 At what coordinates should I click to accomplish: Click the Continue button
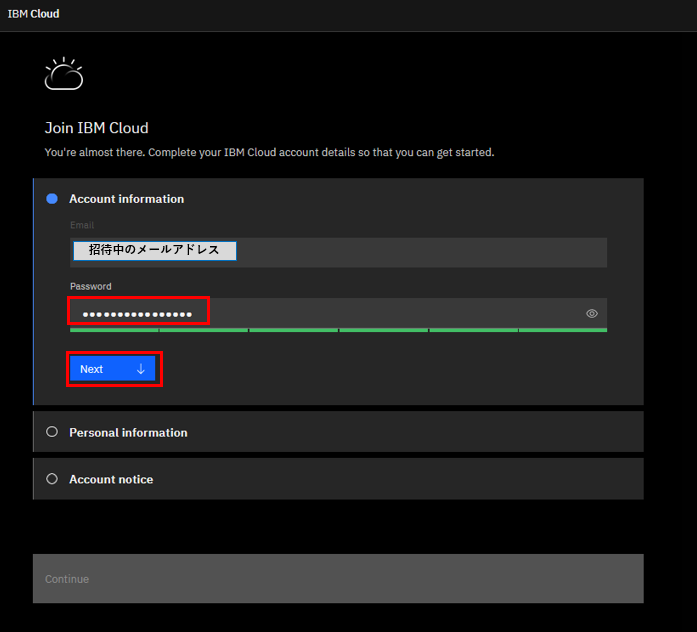338,579
